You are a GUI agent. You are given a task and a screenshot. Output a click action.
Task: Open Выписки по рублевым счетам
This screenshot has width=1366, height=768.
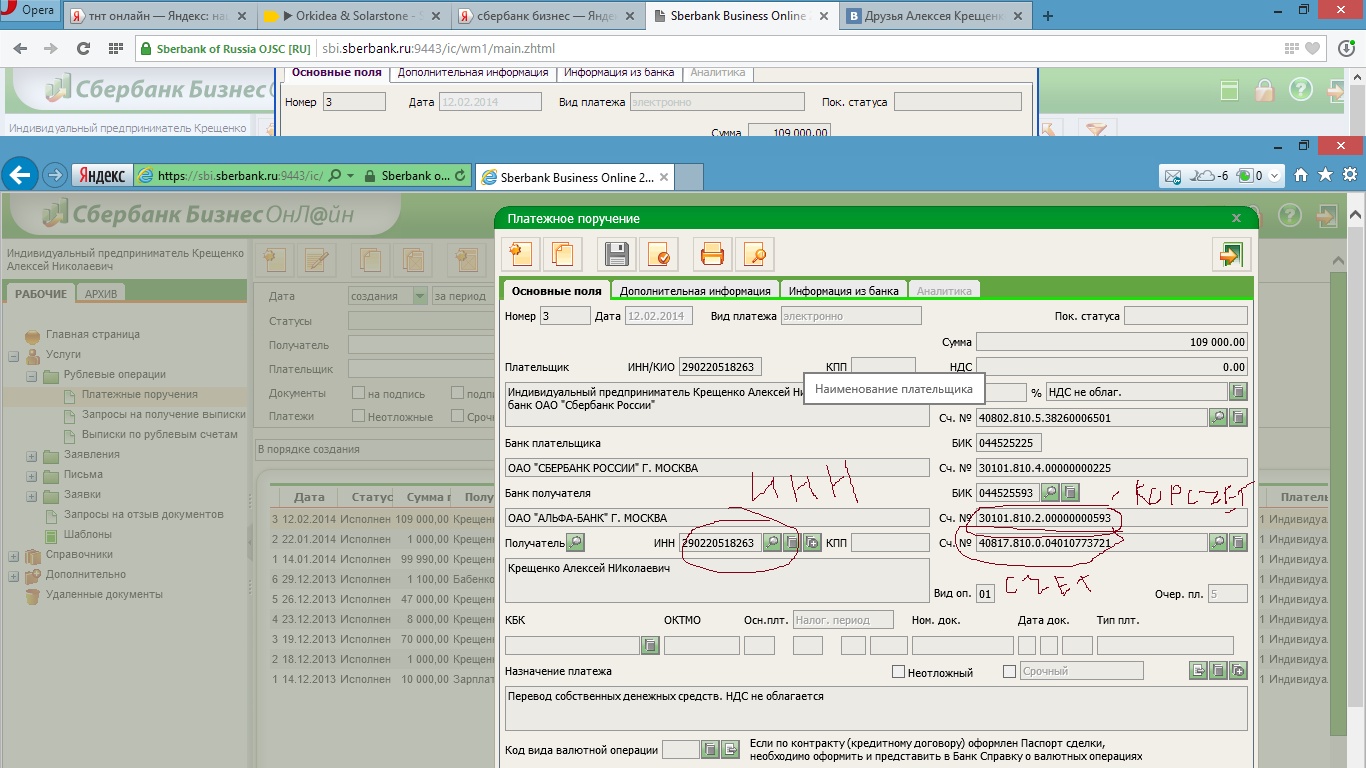pyautogui.click(x=160, y=435)
